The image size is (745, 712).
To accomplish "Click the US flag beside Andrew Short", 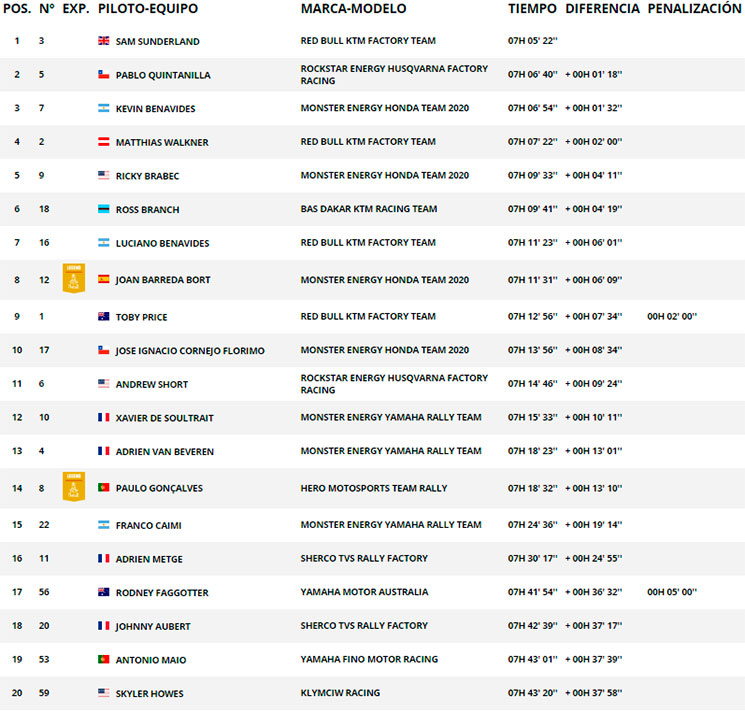I will tap(104, 383).
